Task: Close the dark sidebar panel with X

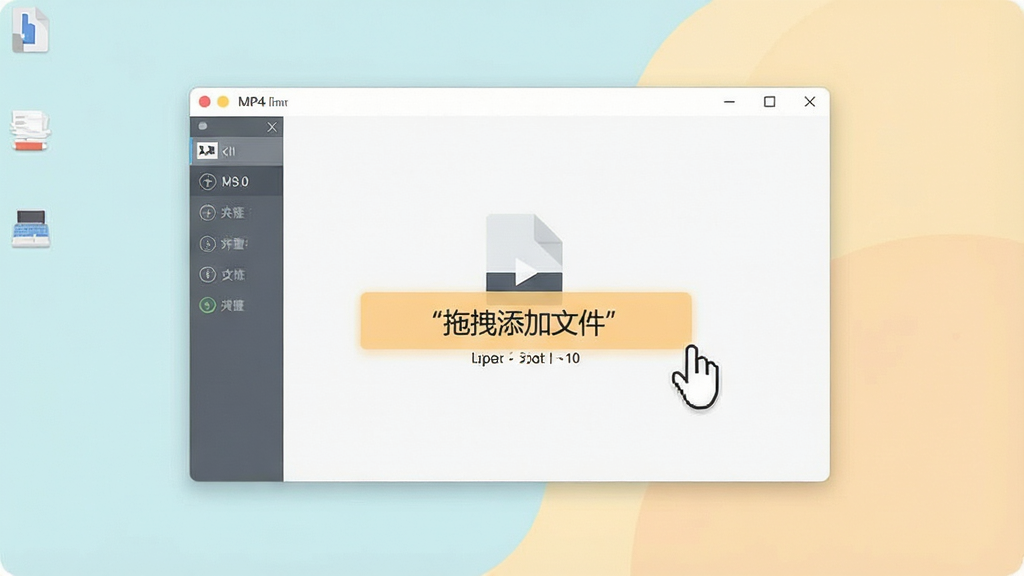Action: (x=272, y=127)
